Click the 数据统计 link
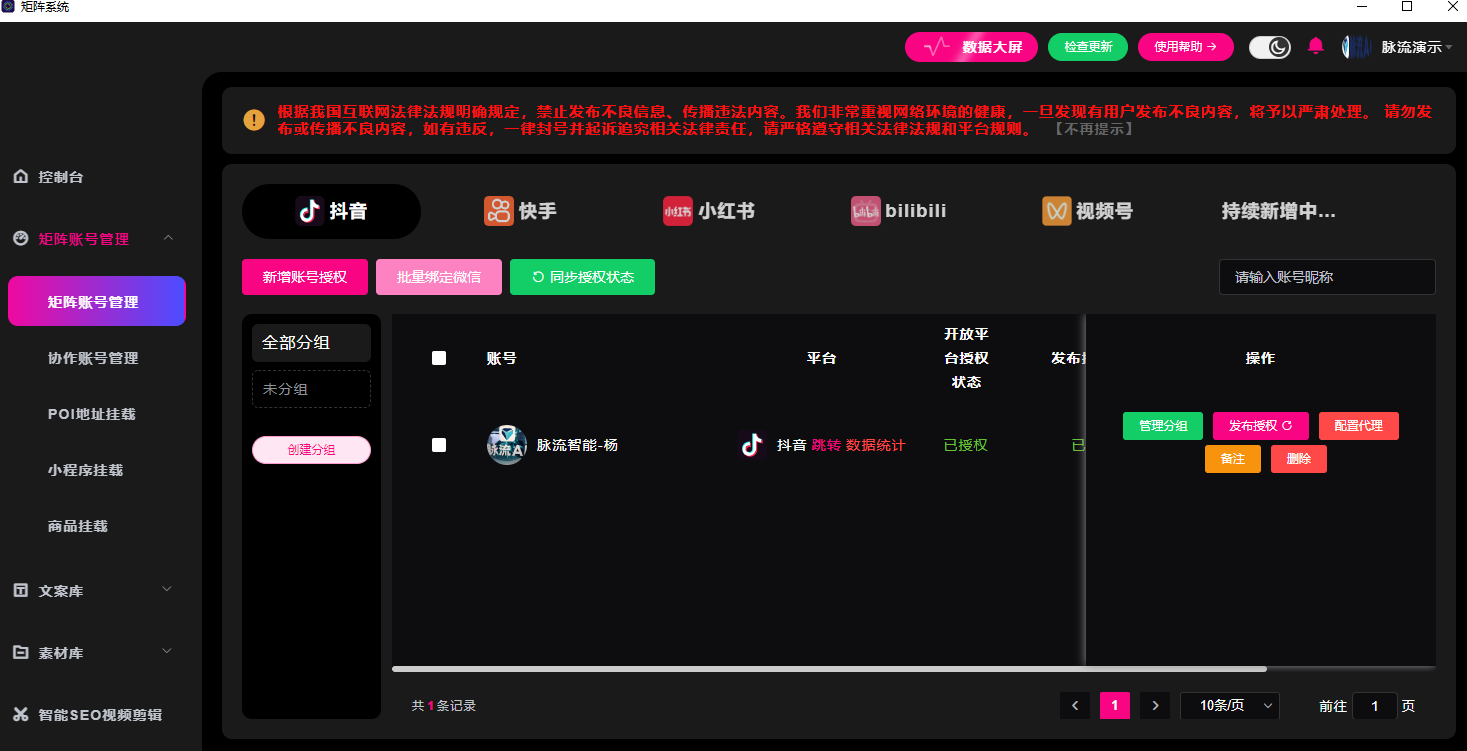 point(876,445)
